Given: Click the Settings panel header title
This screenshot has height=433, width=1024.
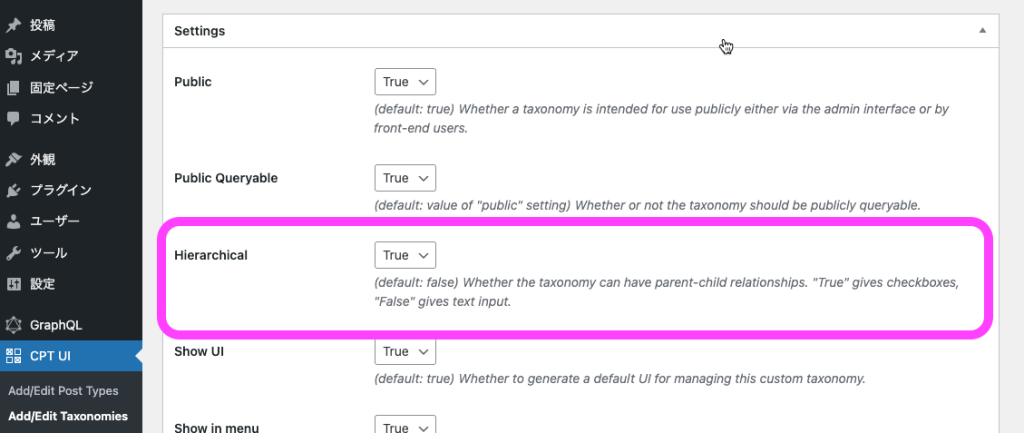Looking at the screenshot, I should point(200,31).
